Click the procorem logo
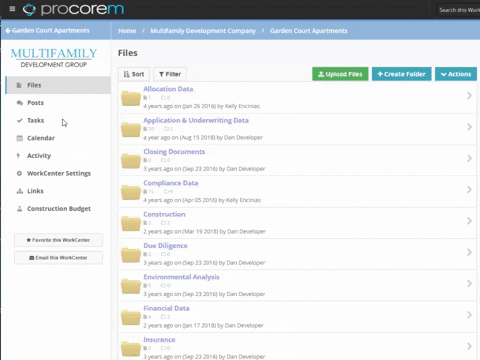Image resolution: width=480 pixels, height=360 pixels. click(73, 9)
